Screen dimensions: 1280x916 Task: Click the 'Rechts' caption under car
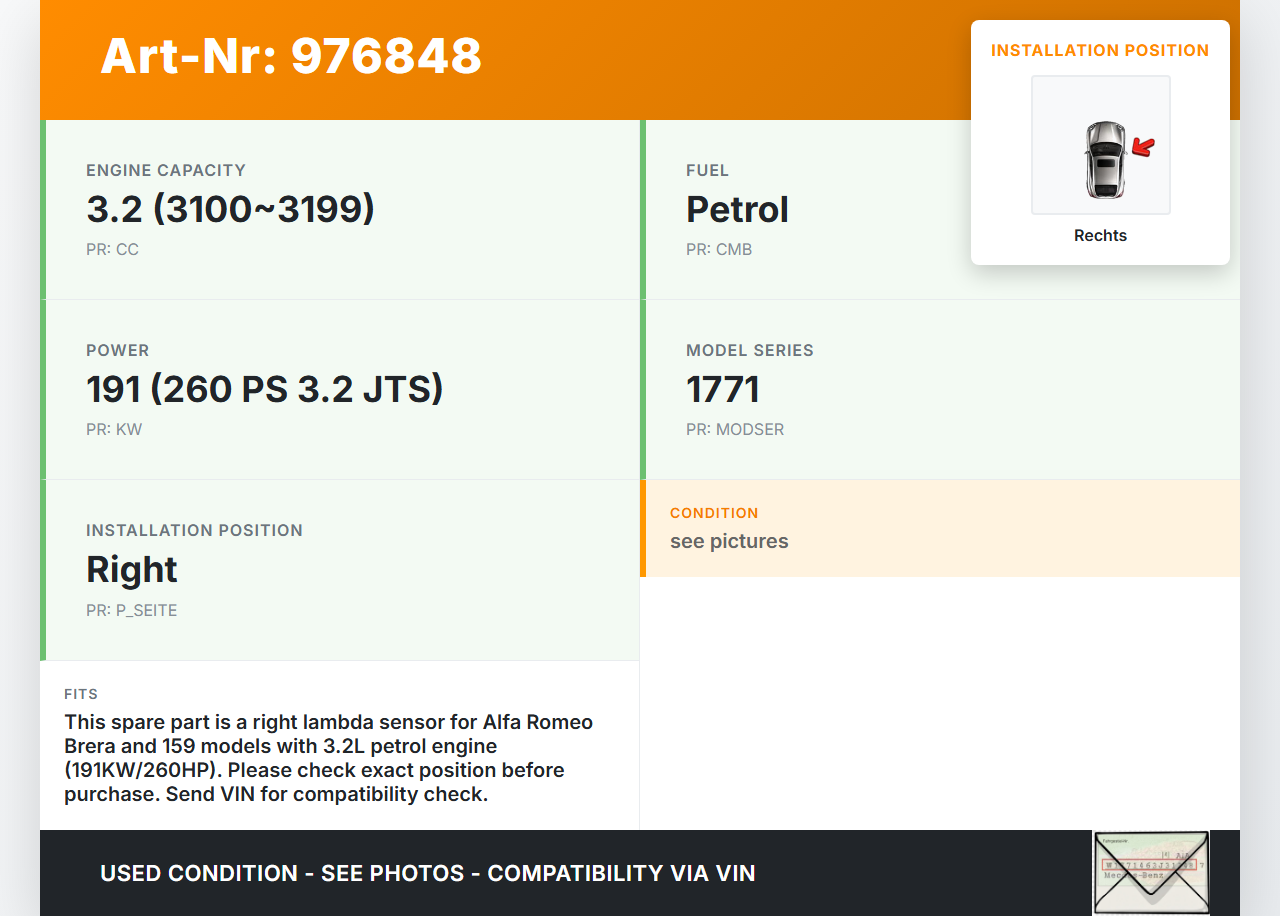coord(1100,236)
